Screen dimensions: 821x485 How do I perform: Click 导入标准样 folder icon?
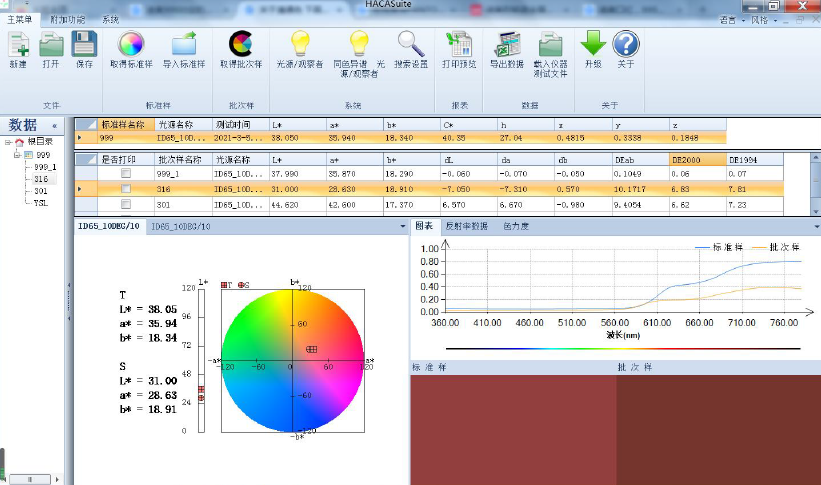click(184, 45)
